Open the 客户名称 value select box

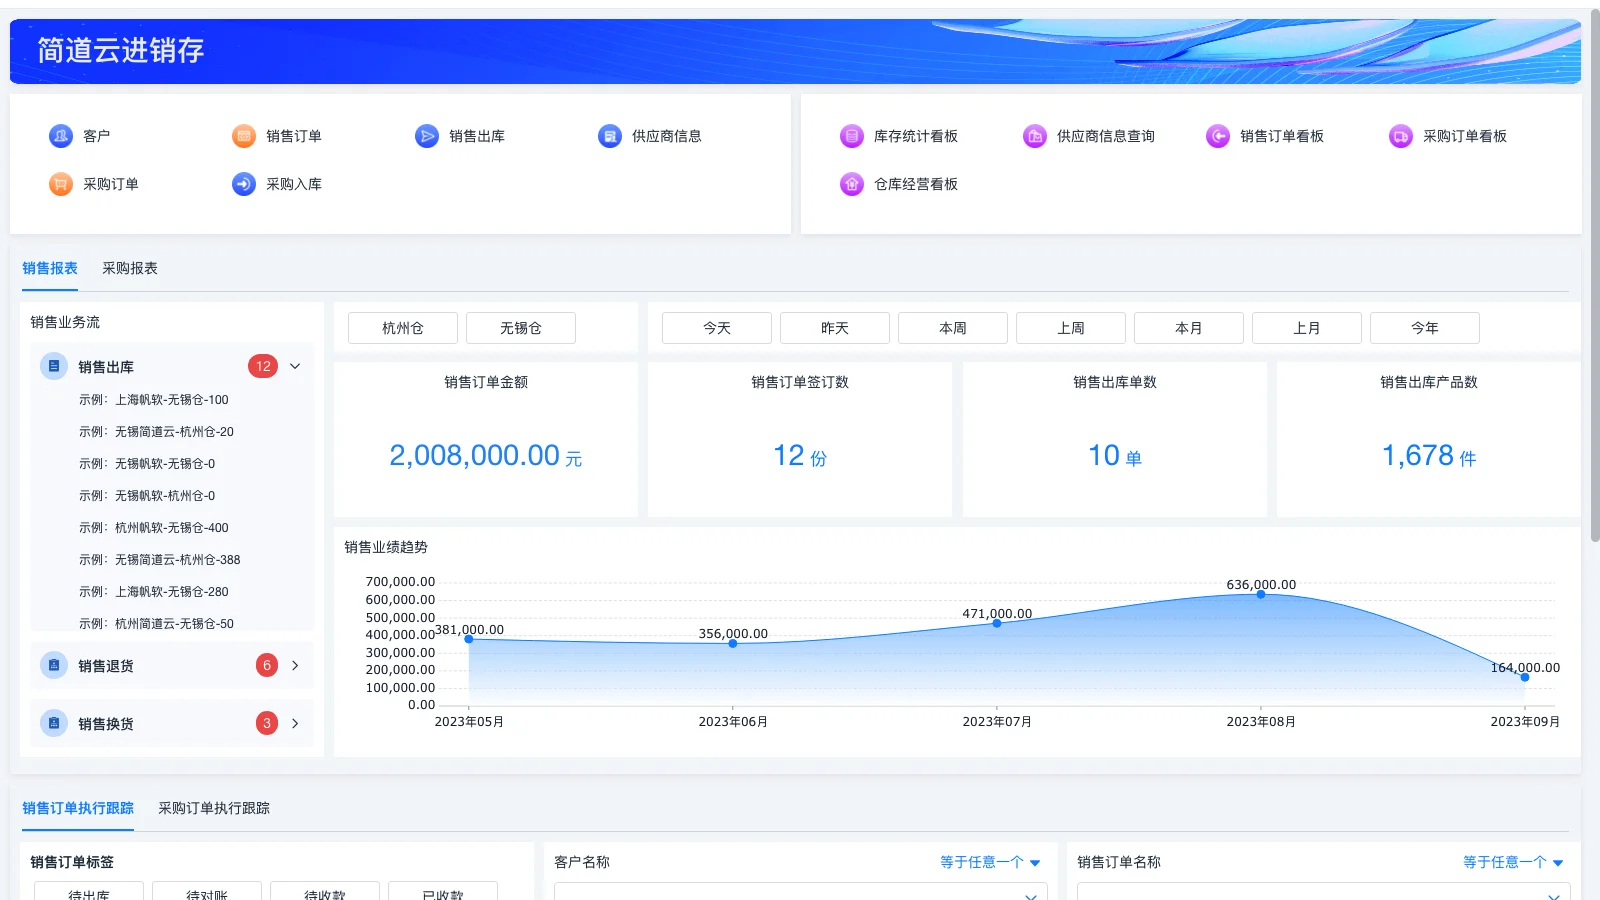tap(801, 892)
